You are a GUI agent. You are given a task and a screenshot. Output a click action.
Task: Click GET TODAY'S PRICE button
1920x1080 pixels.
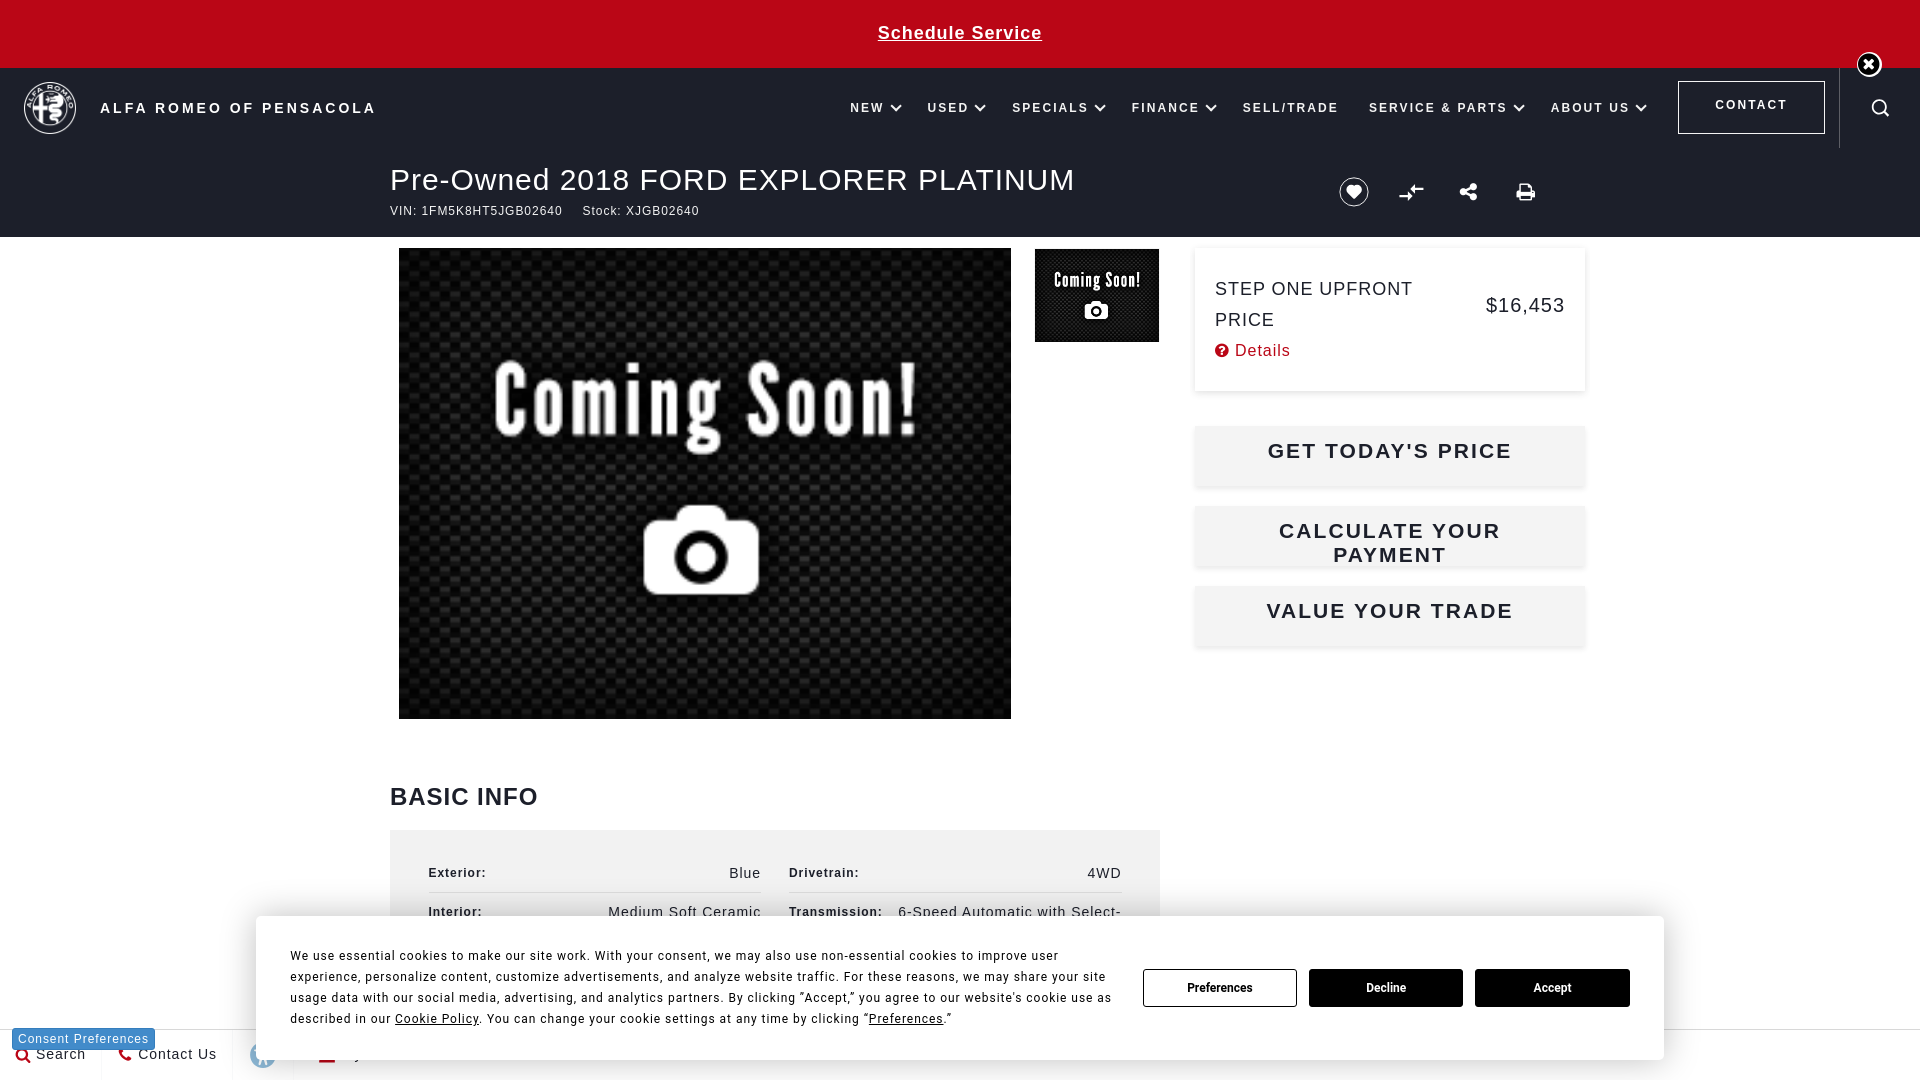1389,456
